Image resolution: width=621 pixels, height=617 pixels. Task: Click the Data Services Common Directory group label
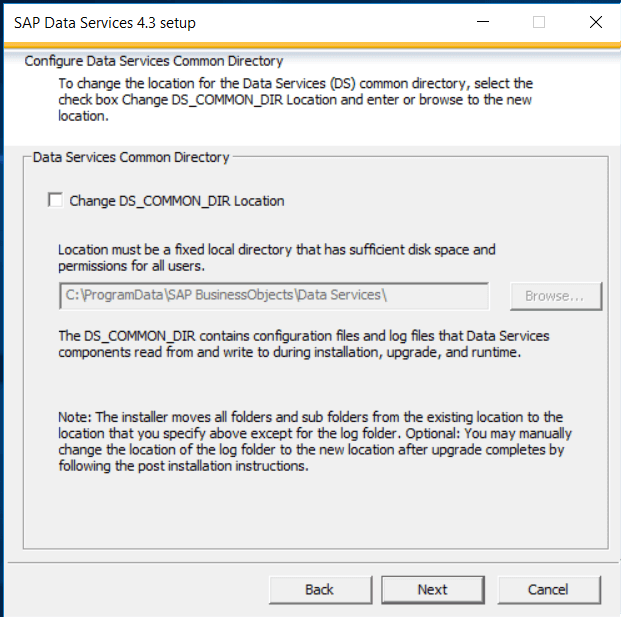[131, 158]
